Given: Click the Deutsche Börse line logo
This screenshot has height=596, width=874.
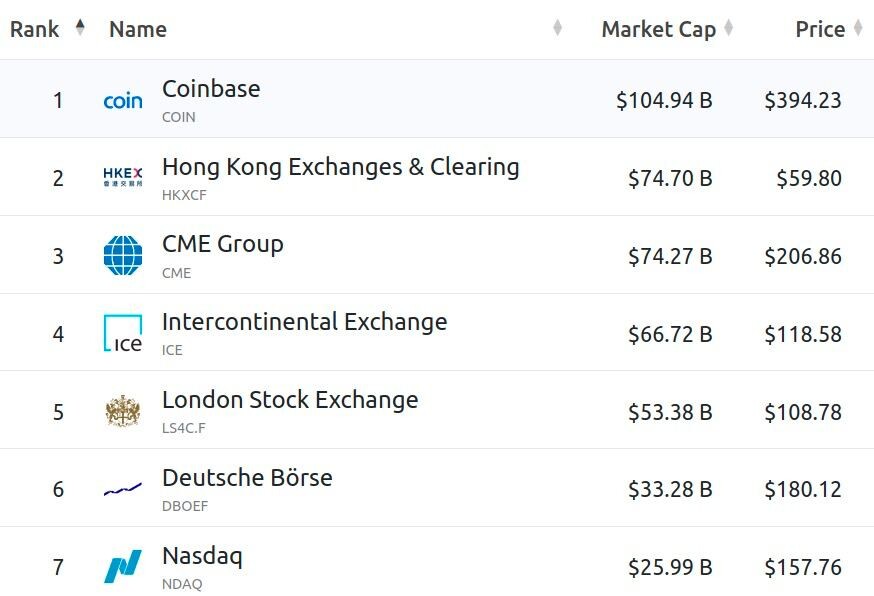Looking at the screenshot, I should [123, 490].
